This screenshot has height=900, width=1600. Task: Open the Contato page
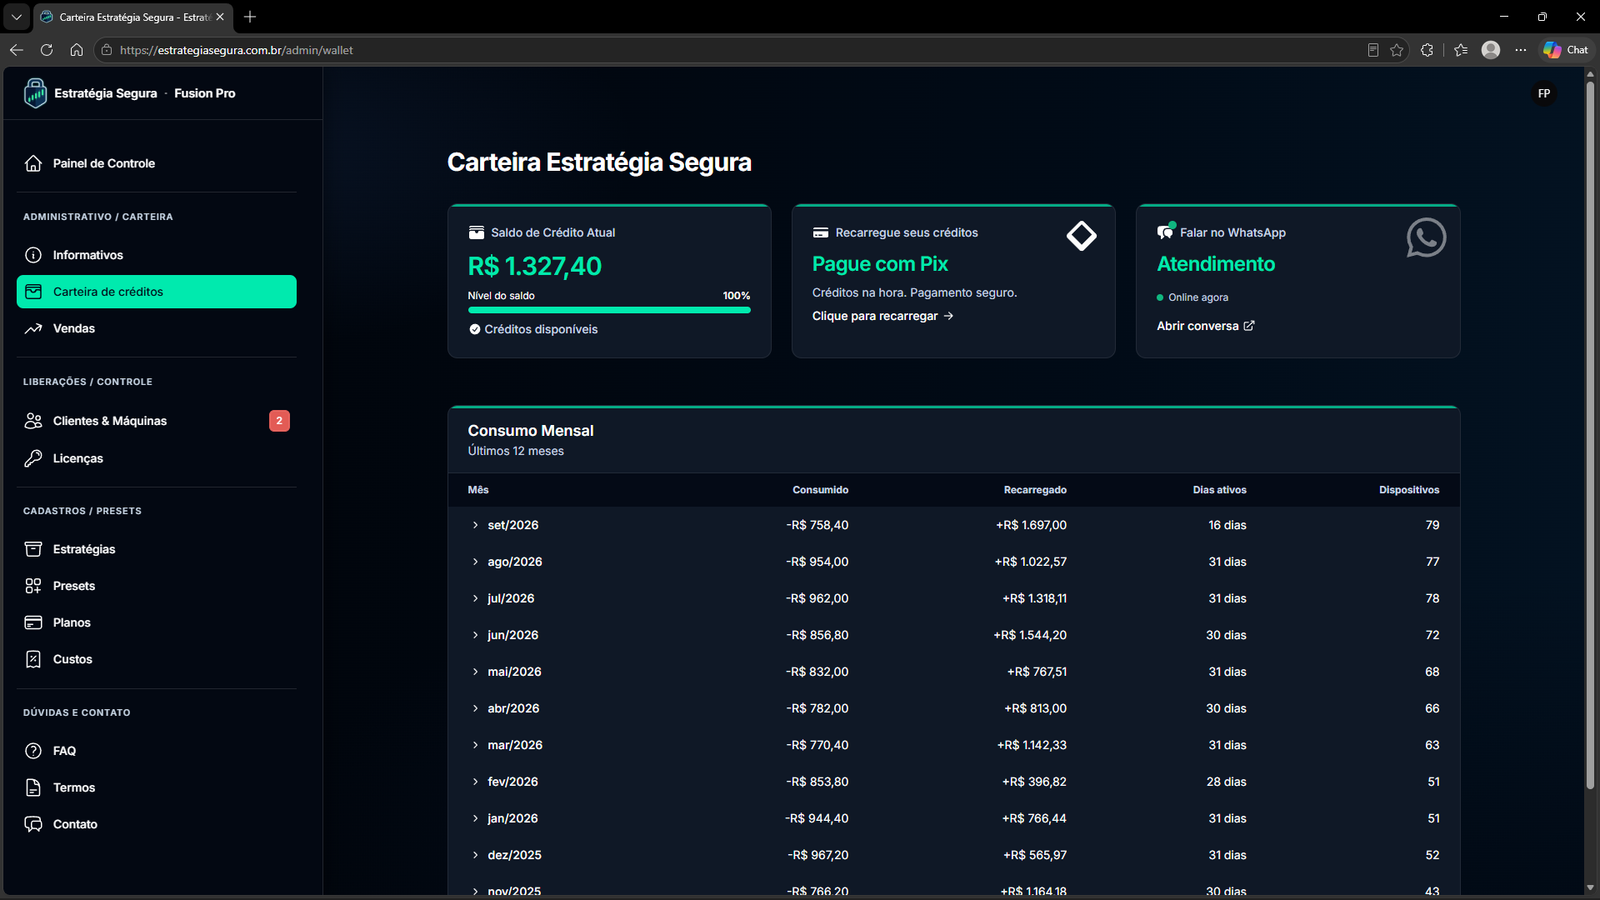pyautogui.click(x=157, y=825)
